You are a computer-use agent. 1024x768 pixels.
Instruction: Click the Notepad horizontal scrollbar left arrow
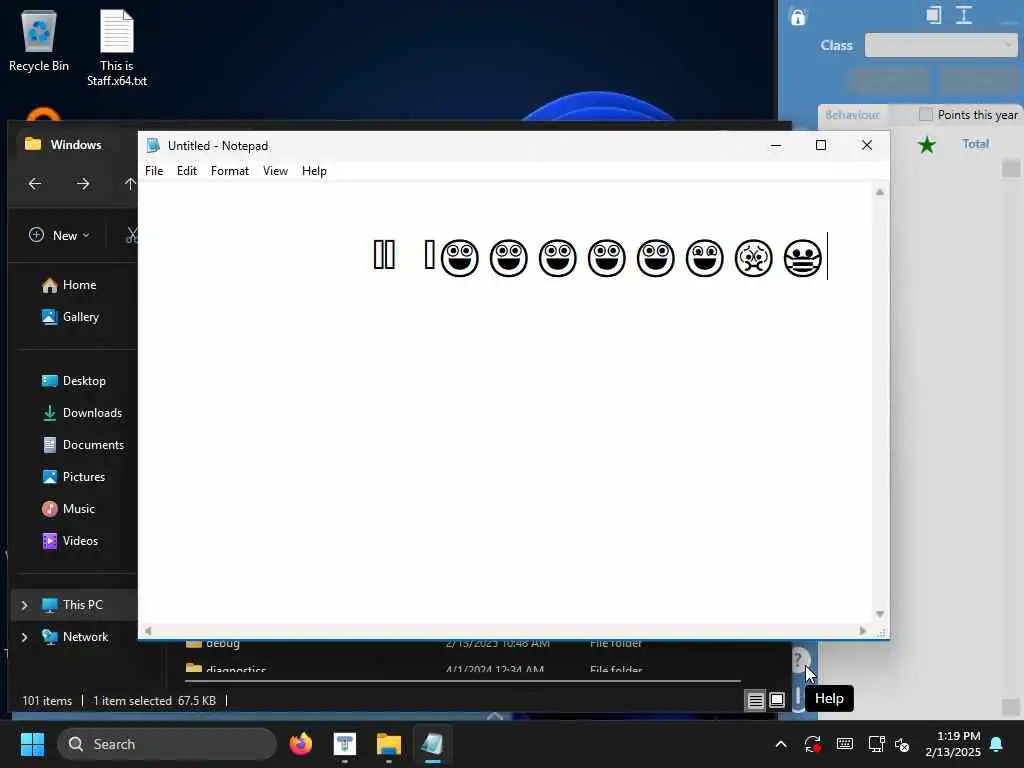148,631
